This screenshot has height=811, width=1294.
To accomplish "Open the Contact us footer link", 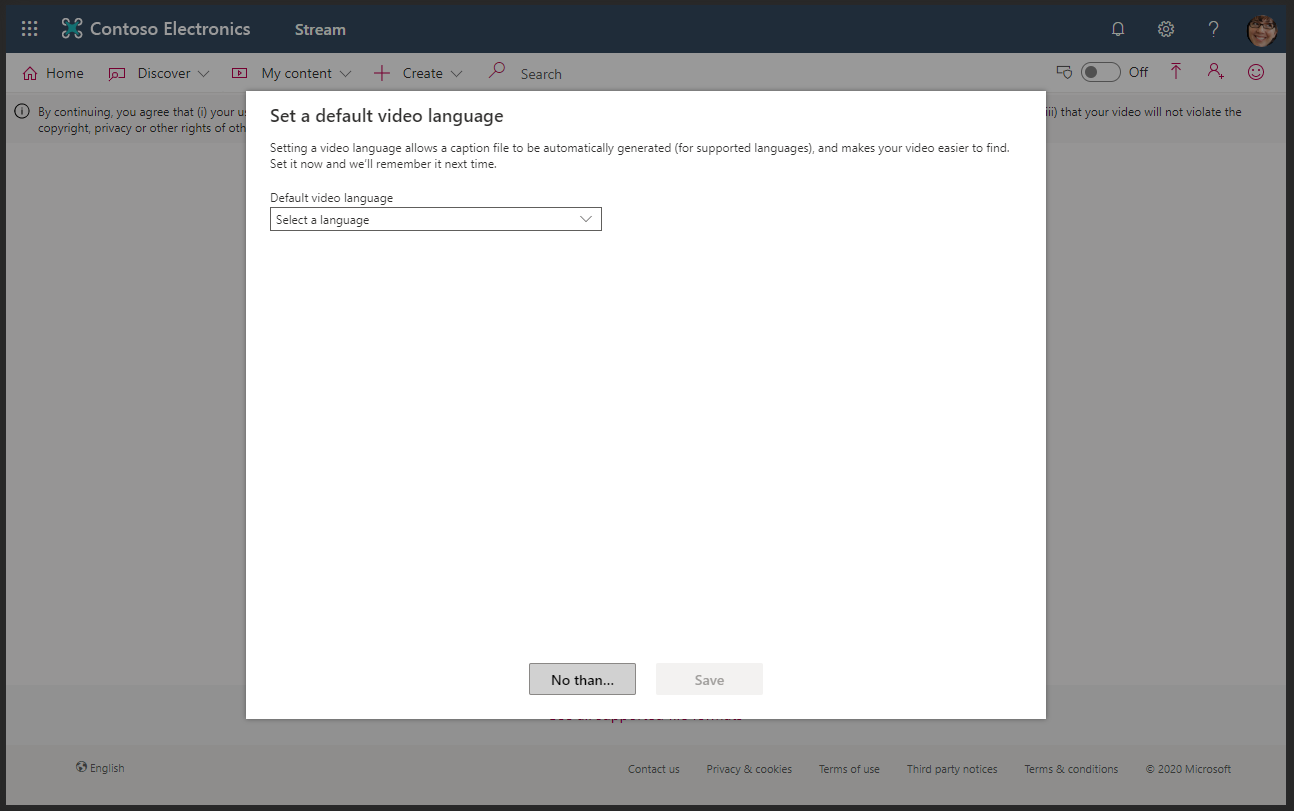I will pyautogui.click(x=654, y=769).
